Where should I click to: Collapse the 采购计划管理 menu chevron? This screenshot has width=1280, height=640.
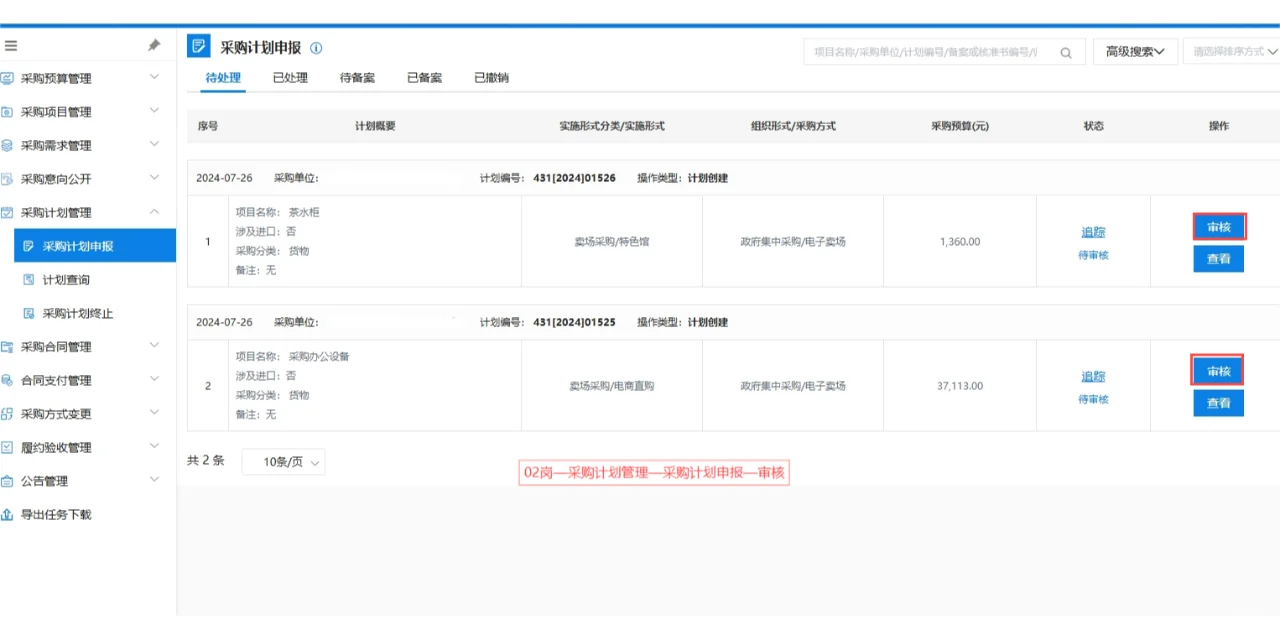154,211
